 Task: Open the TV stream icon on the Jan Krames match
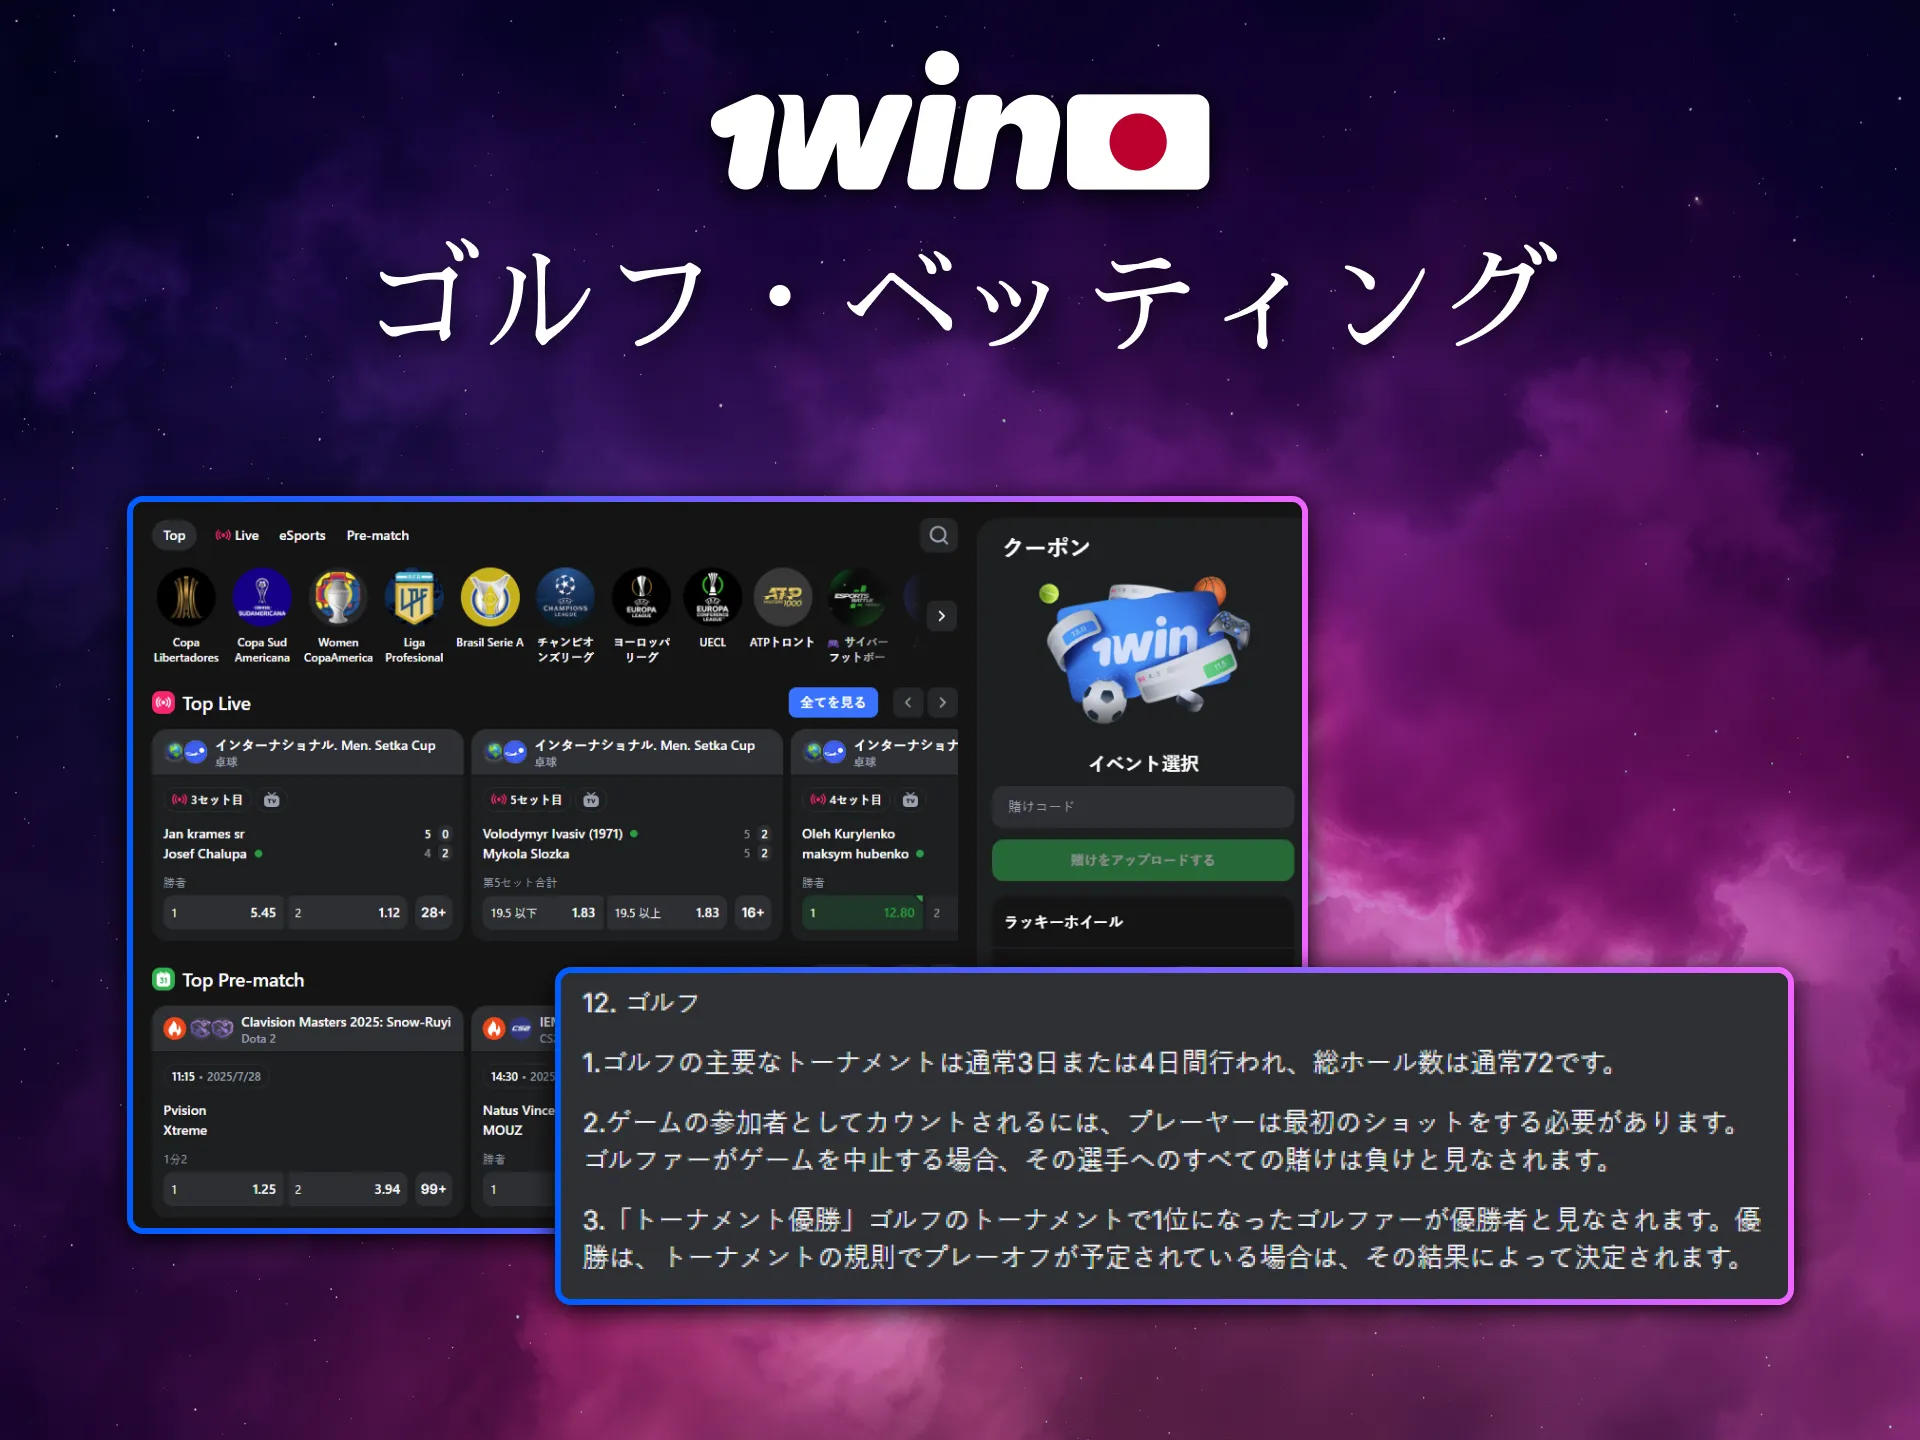tap(271, 800)
